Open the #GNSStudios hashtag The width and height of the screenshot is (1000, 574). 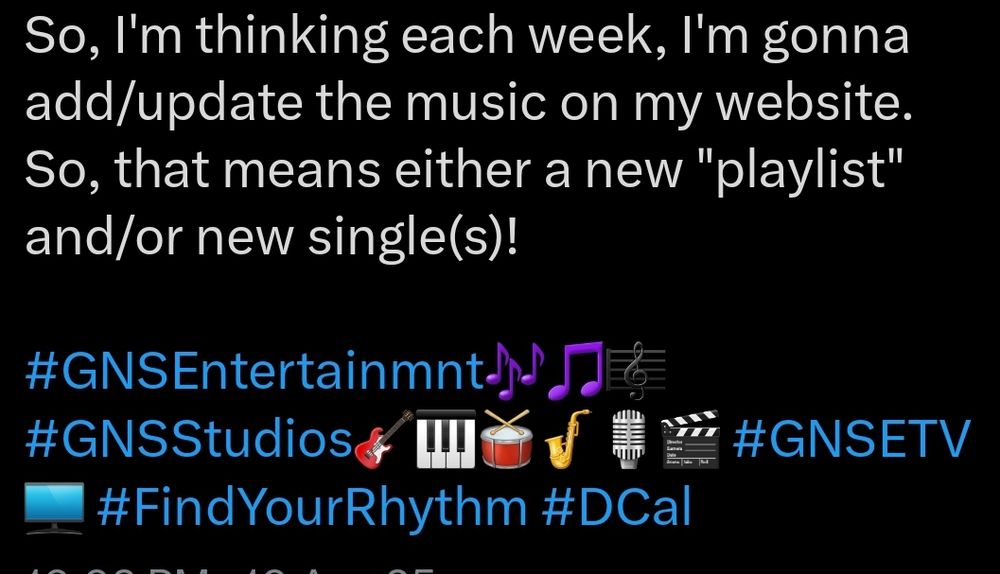[x=188, y=439]
